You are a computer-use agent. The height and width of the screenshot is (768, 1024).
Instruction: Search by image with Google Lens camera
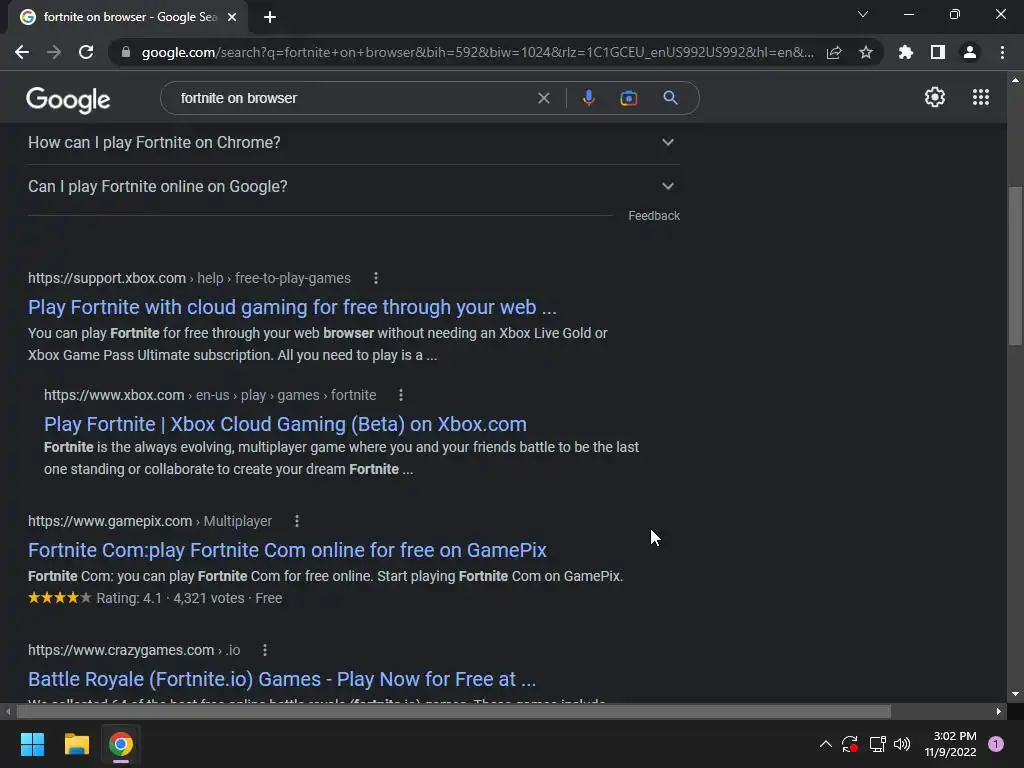pyautogui.click(x=628, y=98)
